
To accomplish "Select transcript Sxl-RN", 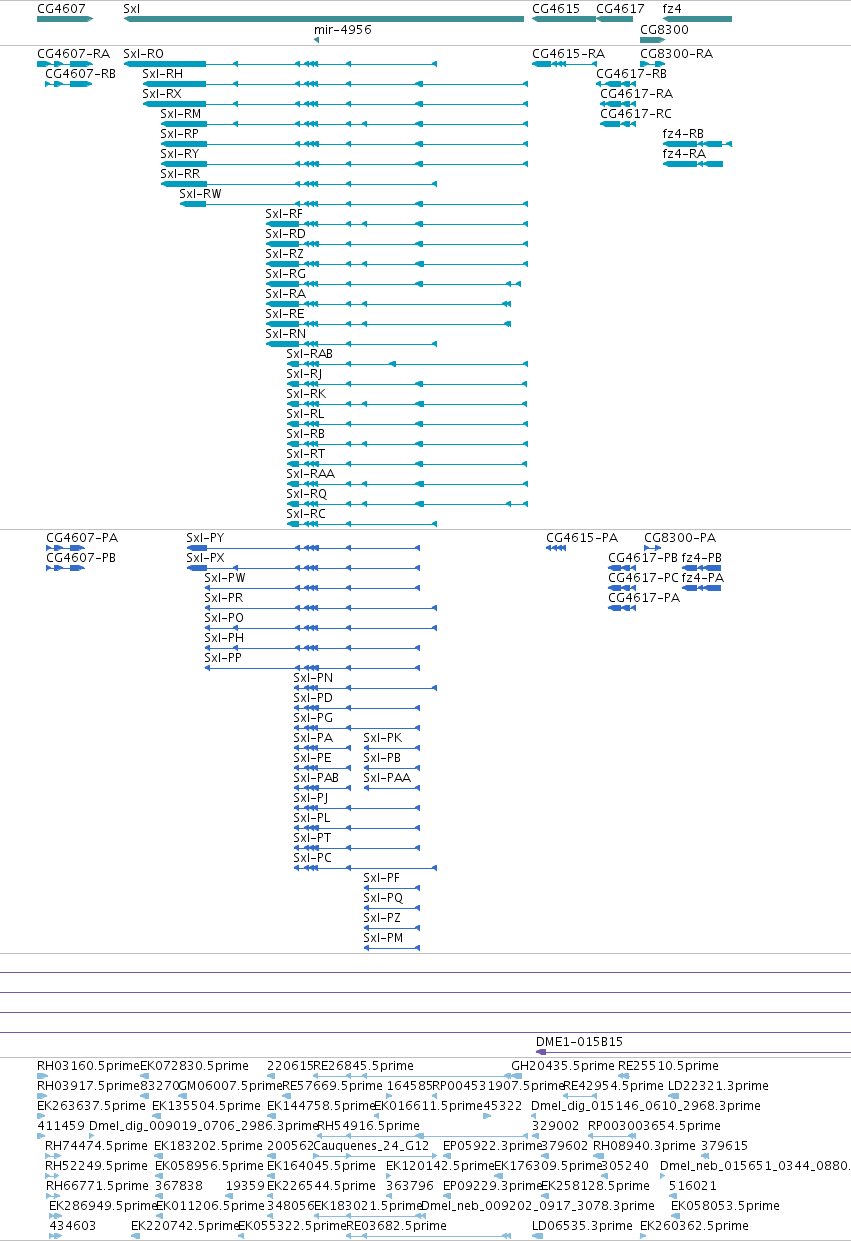I will click(285, 334).
